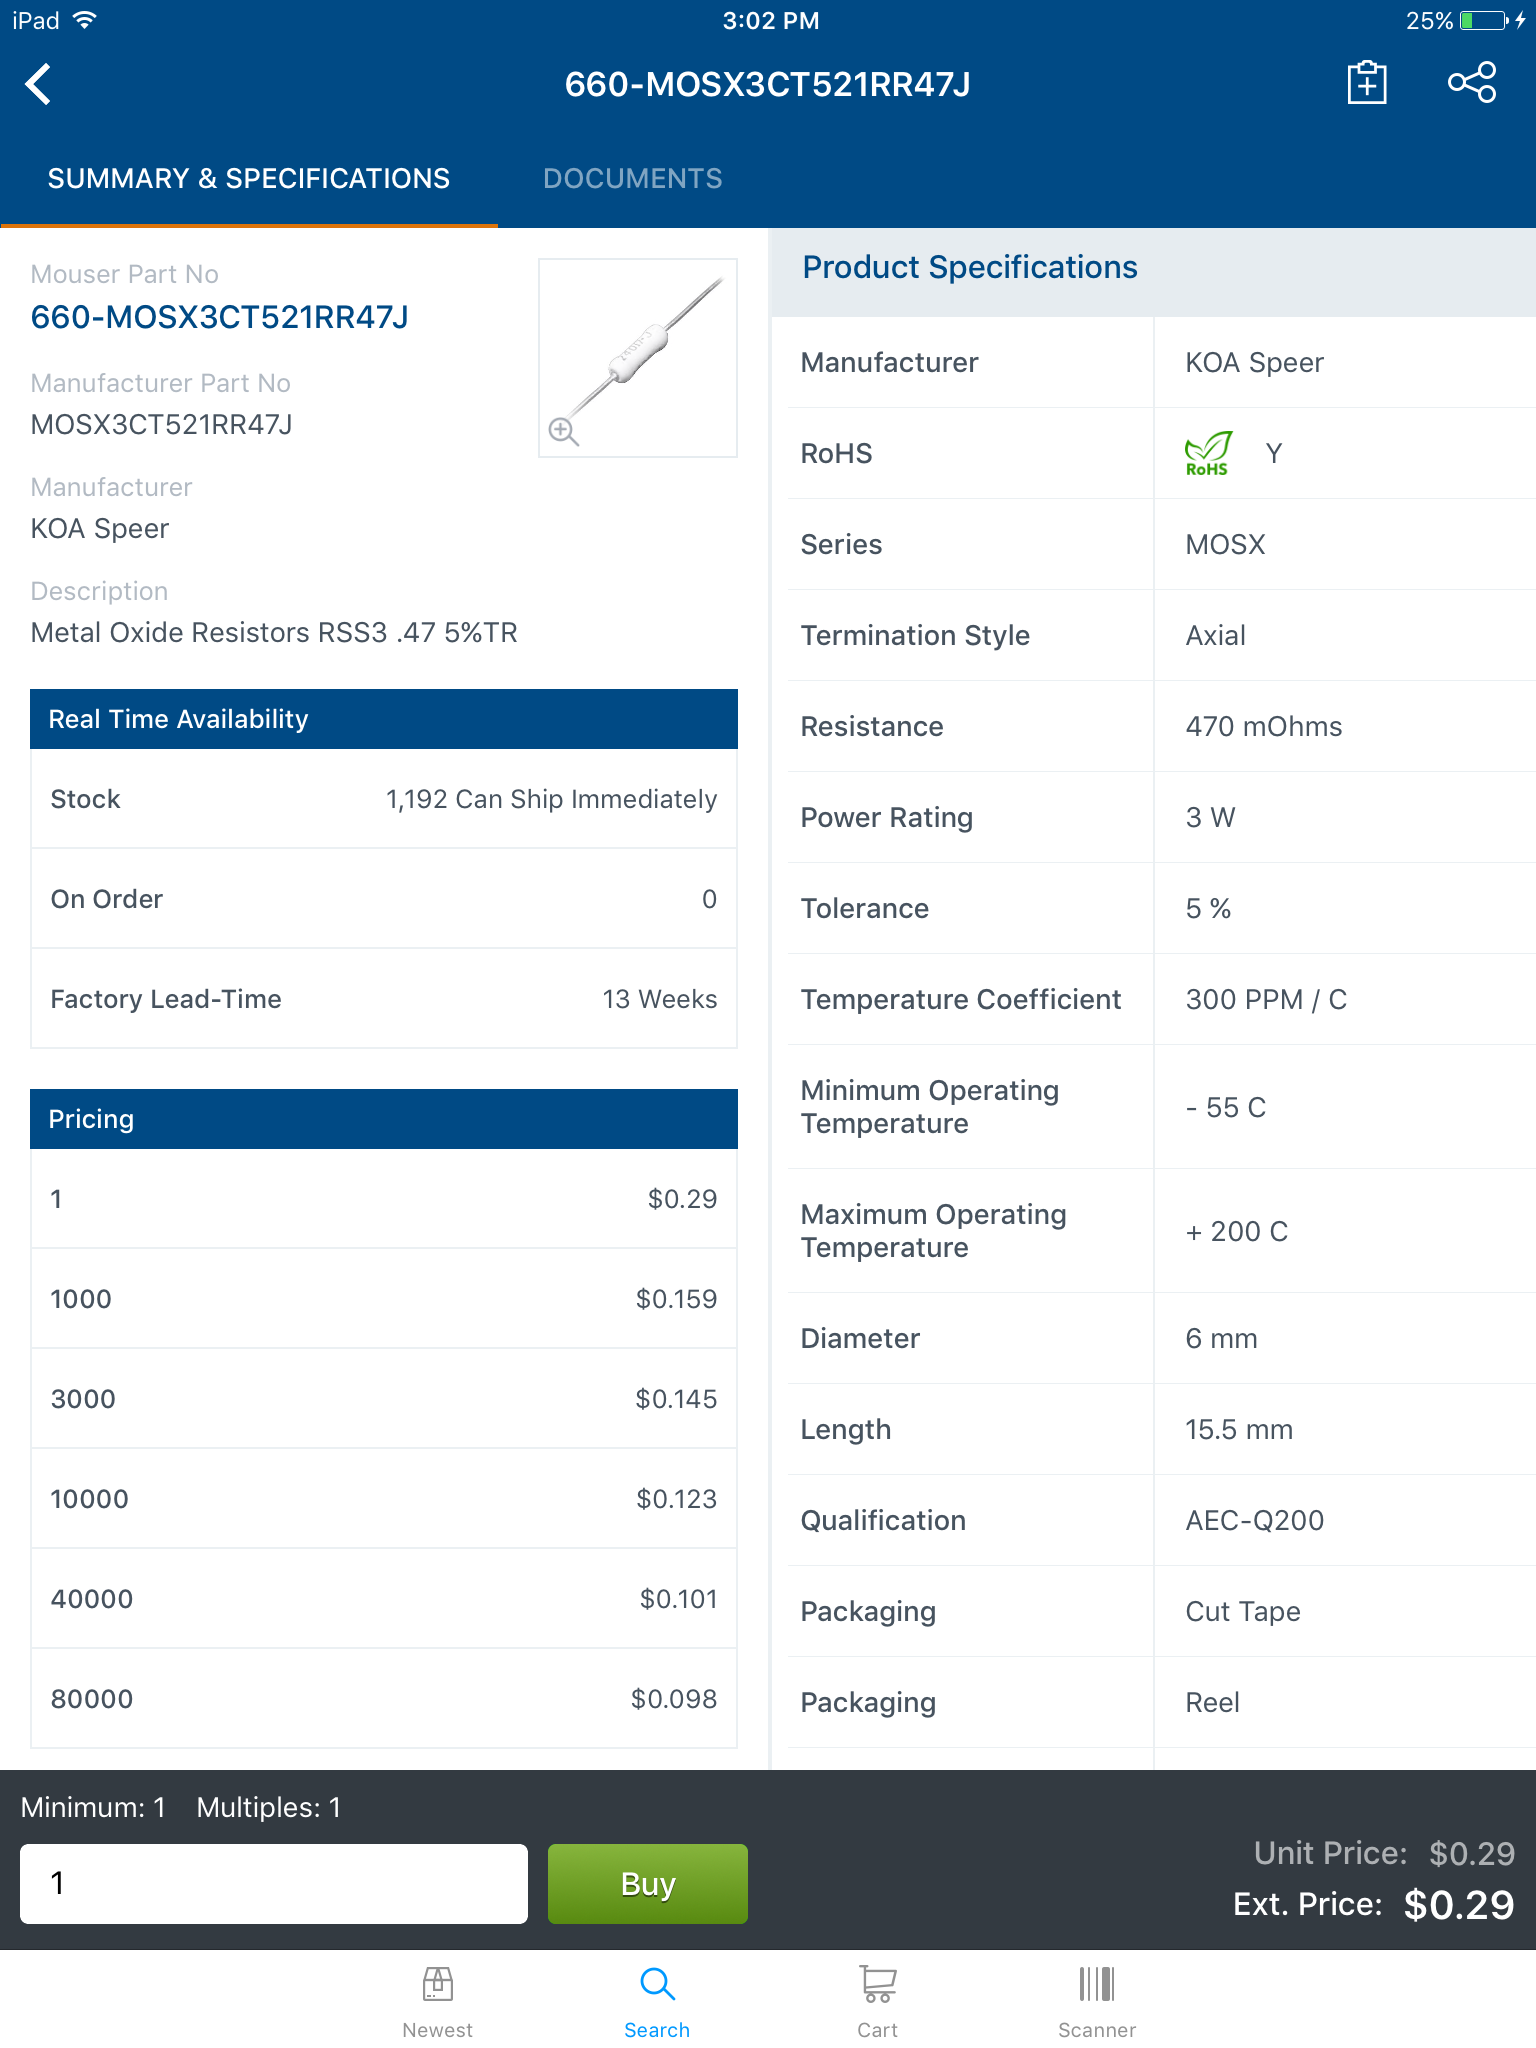Tap minimum temperature - 55 C
This screenshot has width=1536, height=2048.
(1225, 1107)
